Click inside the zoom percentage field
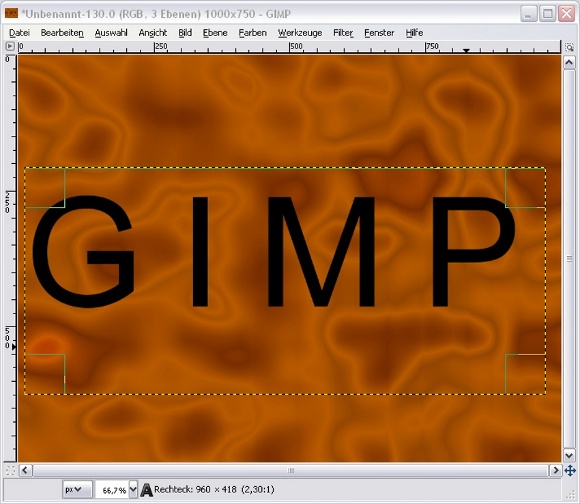This screenshot has height=504, width=580. [x=112, y=490]
